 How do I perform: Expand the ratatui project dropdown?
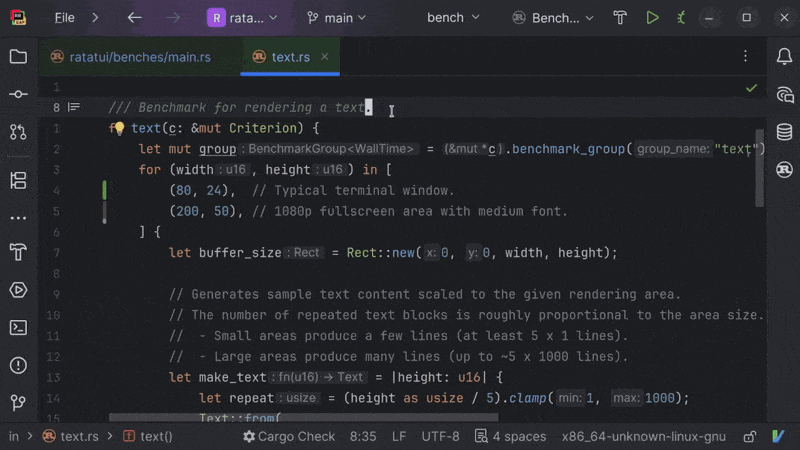pyautogui.click(x=242, y=18)
